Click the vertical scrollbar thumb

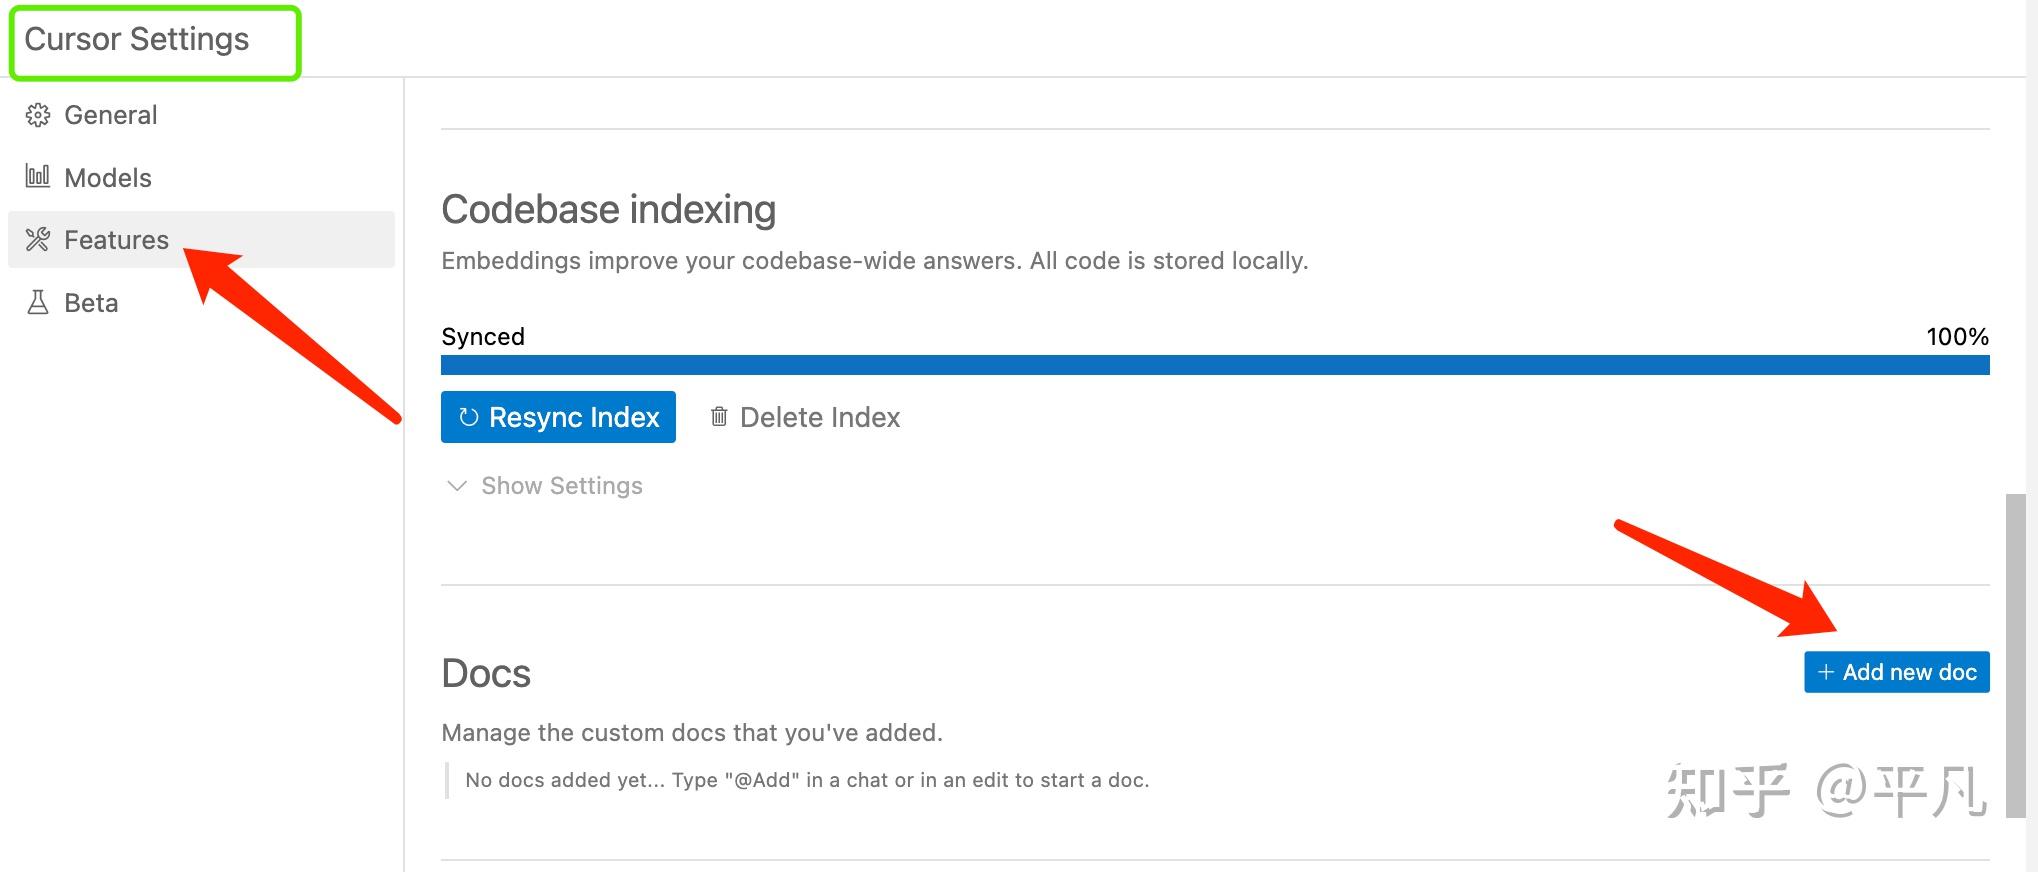2015,655
